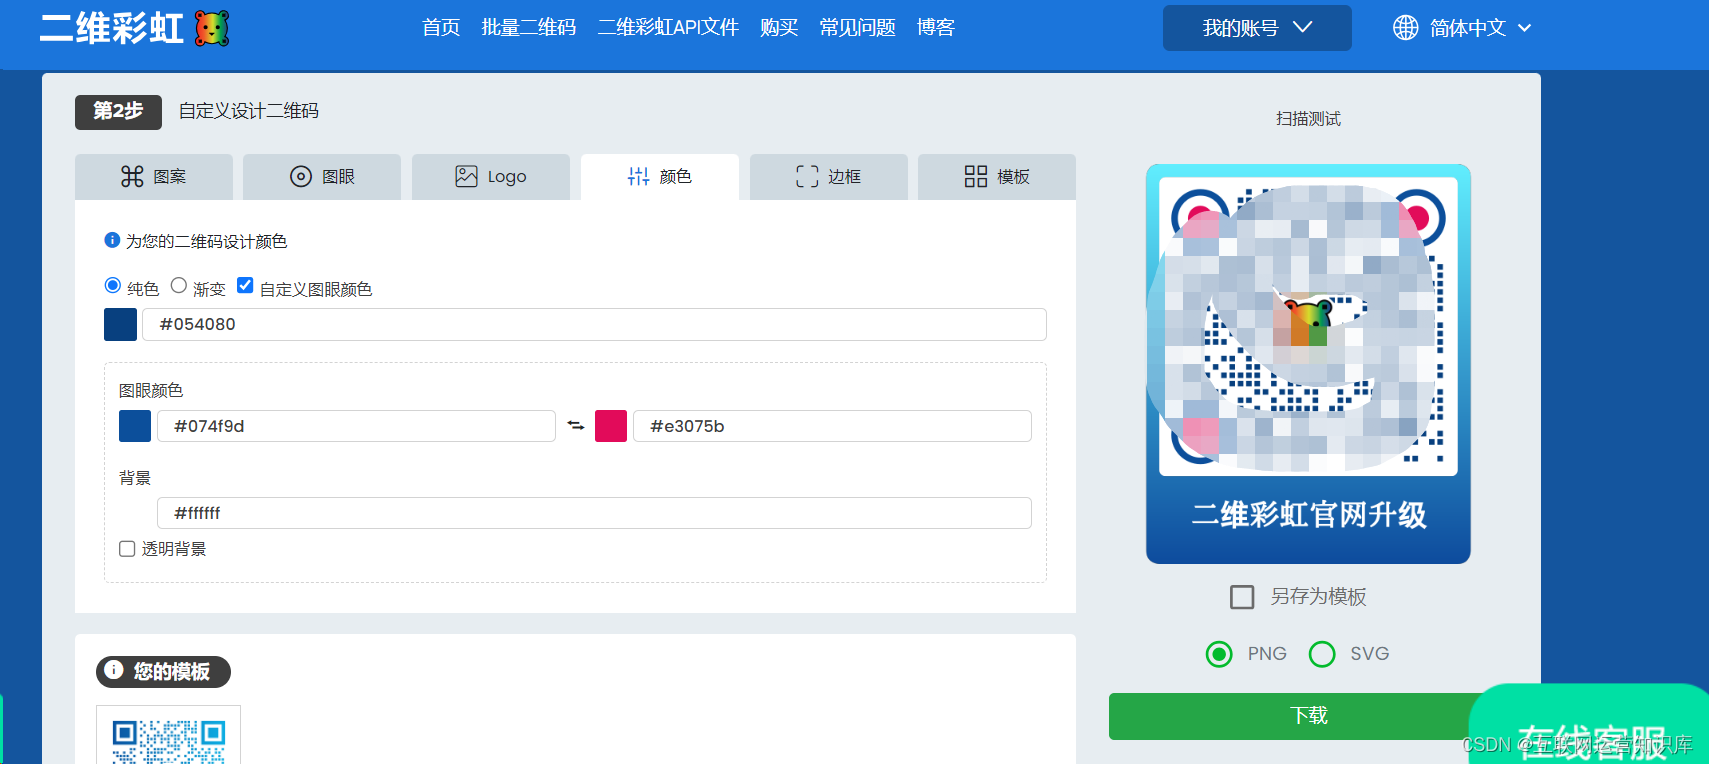Enable 透明背景 transparent background checkbox
Viewport: 1709px width, 764px height.
pos(127,549)
